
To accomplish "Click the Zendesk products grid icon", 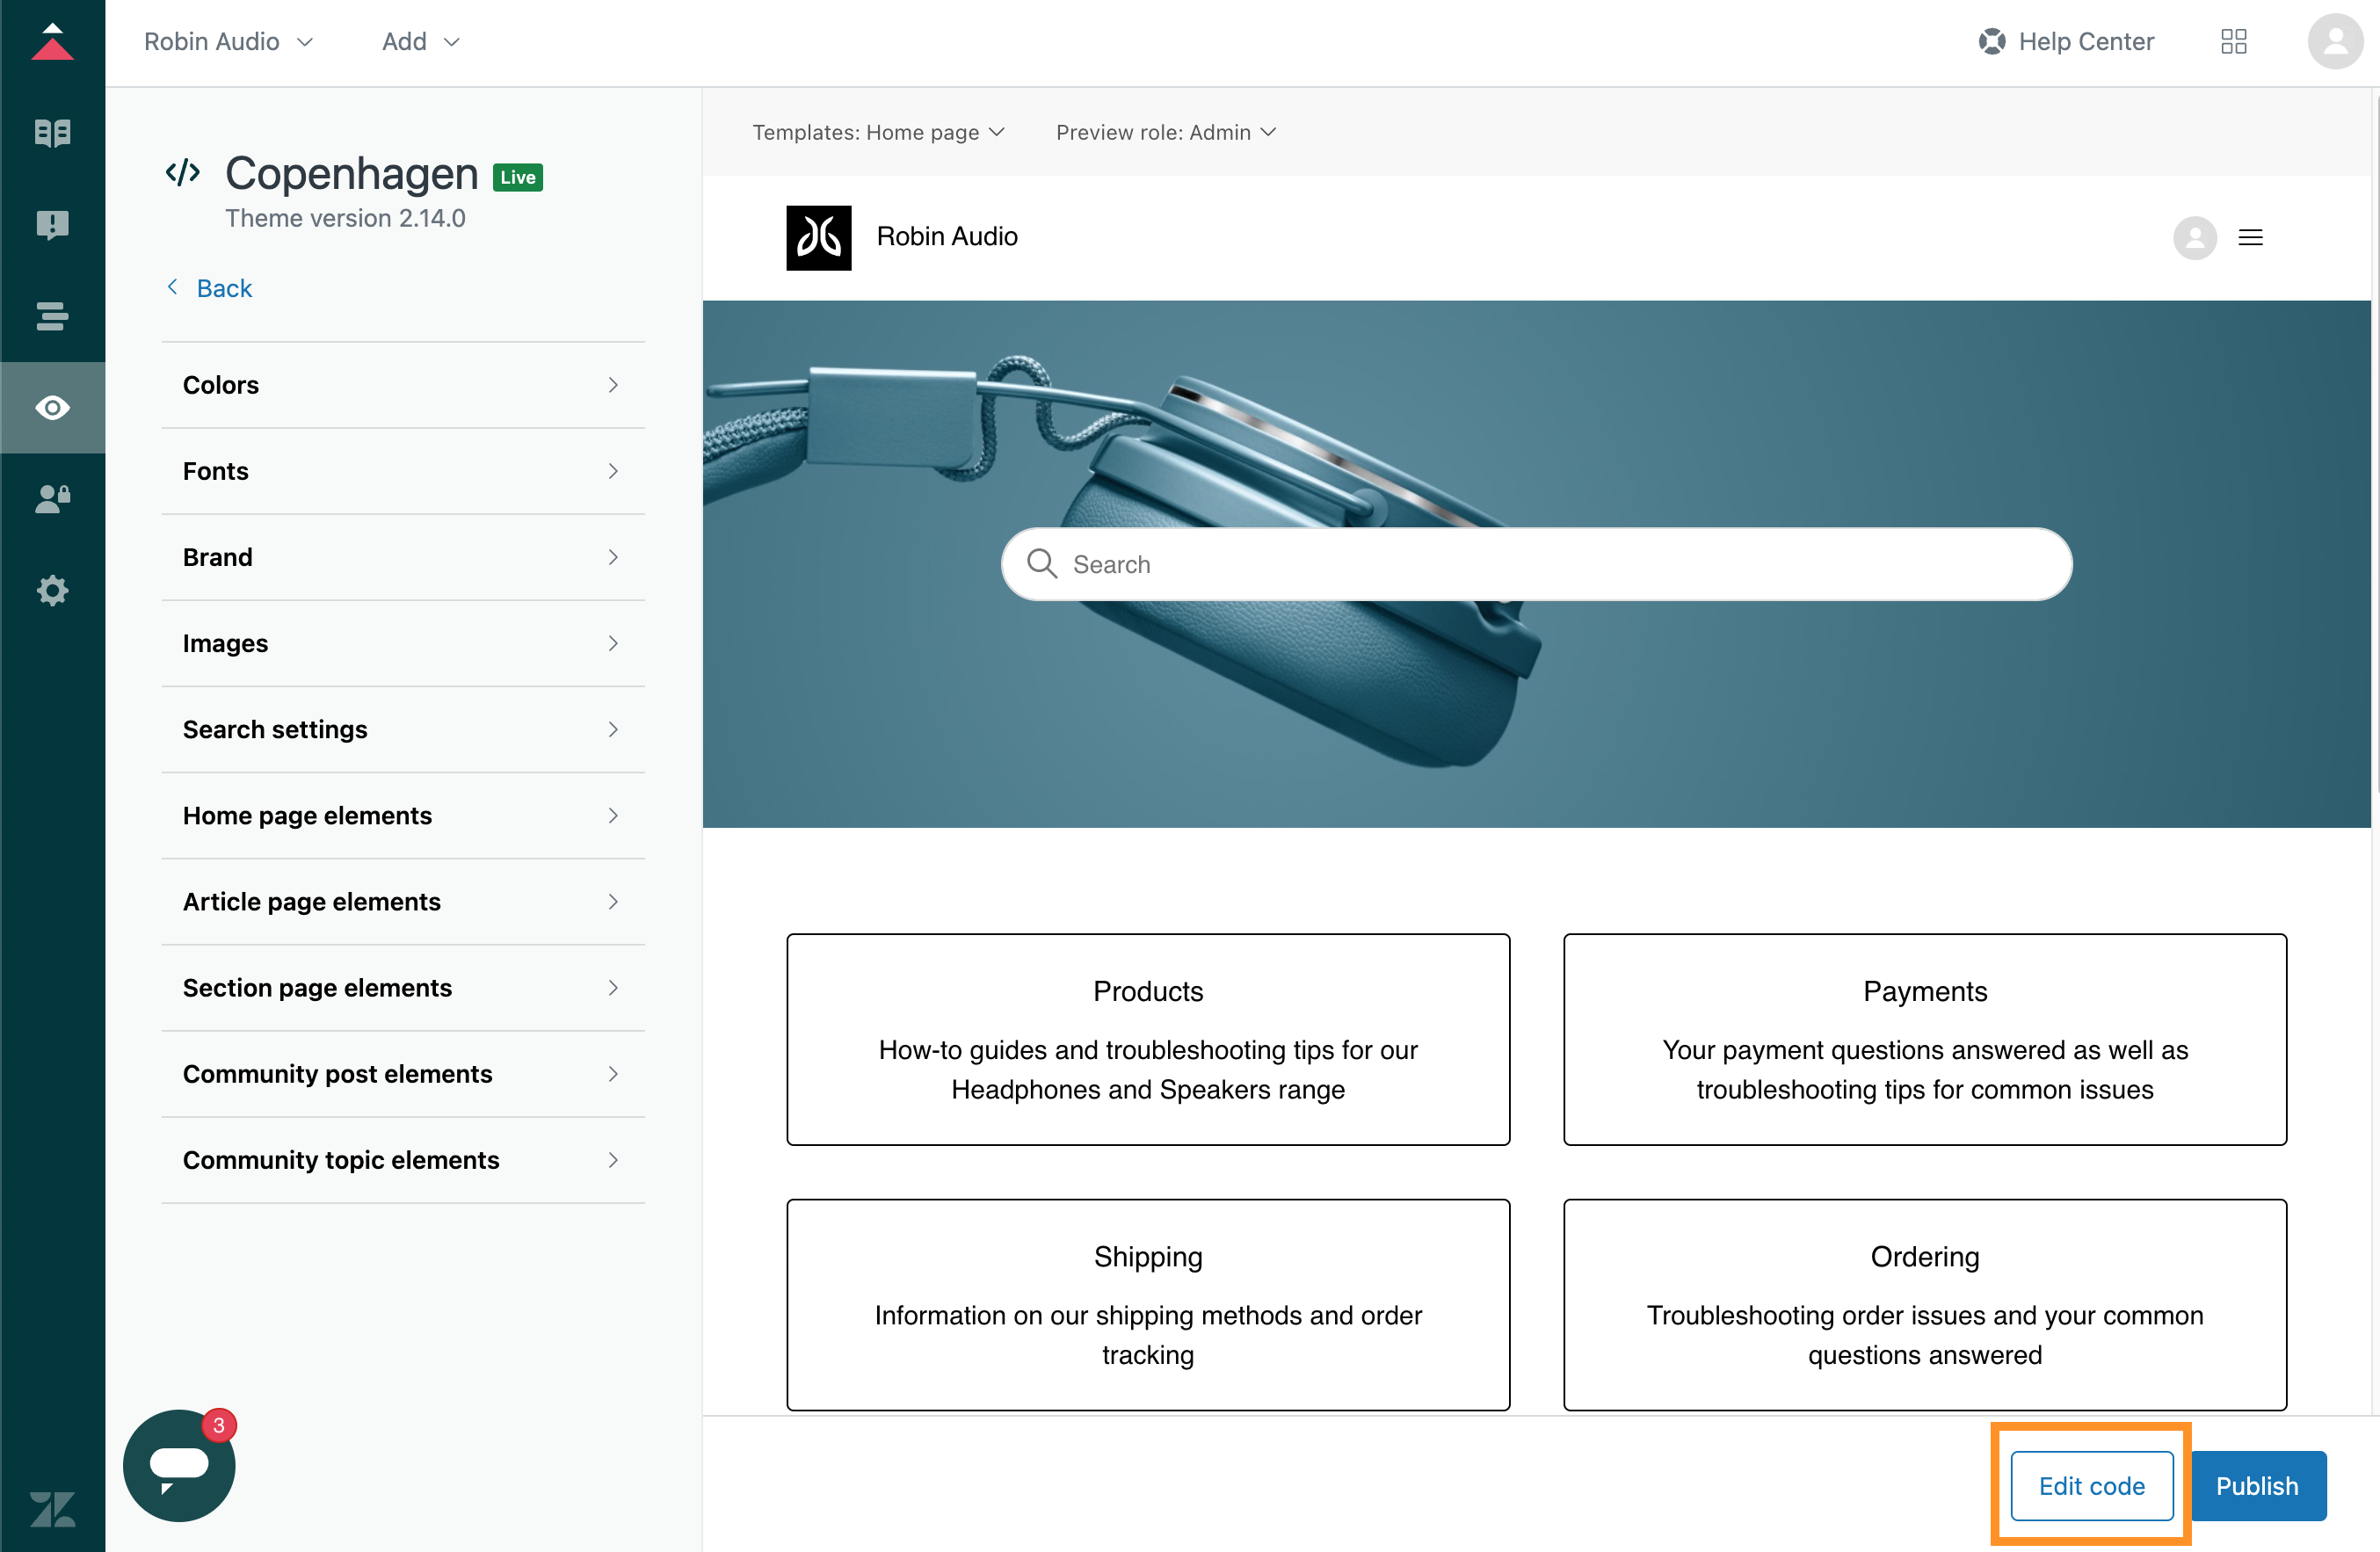I will coord(2233,41).
